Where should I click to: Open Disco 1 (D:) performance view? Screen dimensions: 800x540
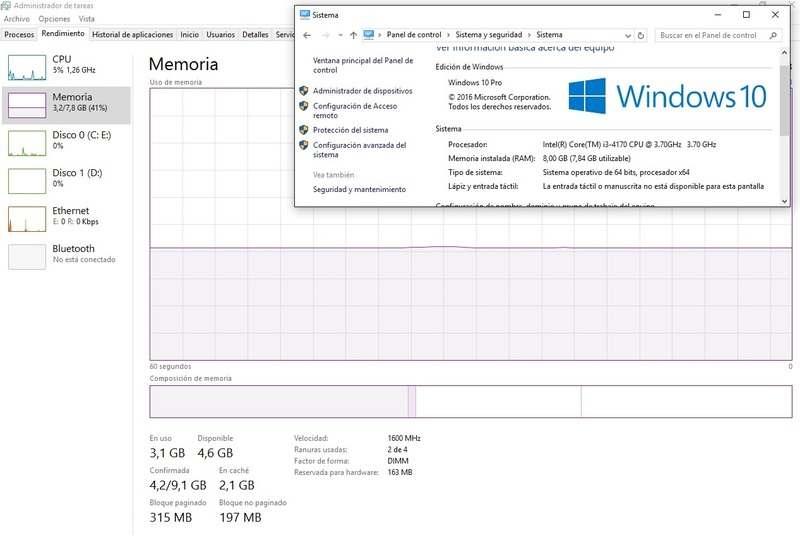28,179
